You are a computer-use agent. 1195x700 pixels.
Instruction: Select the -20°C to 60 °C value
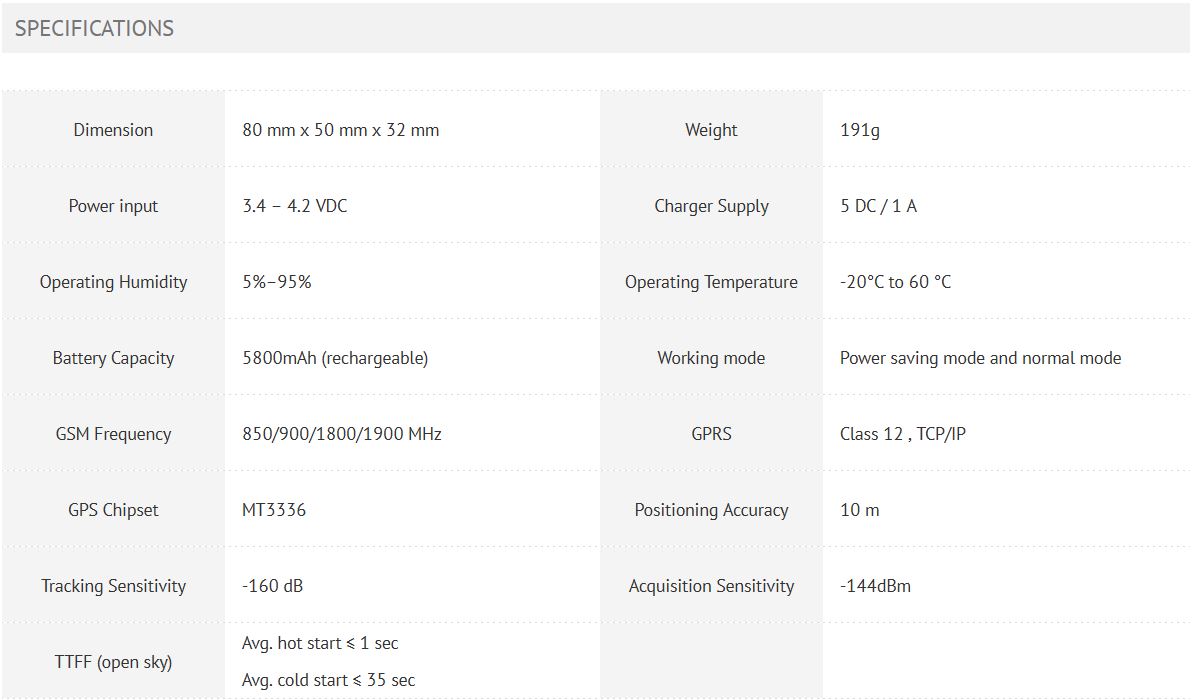tap(895, 282)
